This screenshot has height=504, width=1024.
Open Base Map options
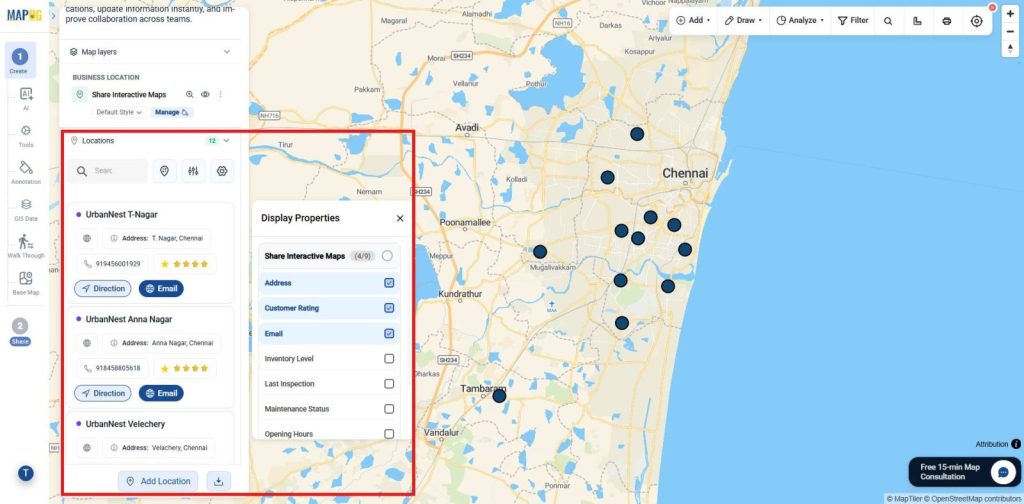(26, 283)
